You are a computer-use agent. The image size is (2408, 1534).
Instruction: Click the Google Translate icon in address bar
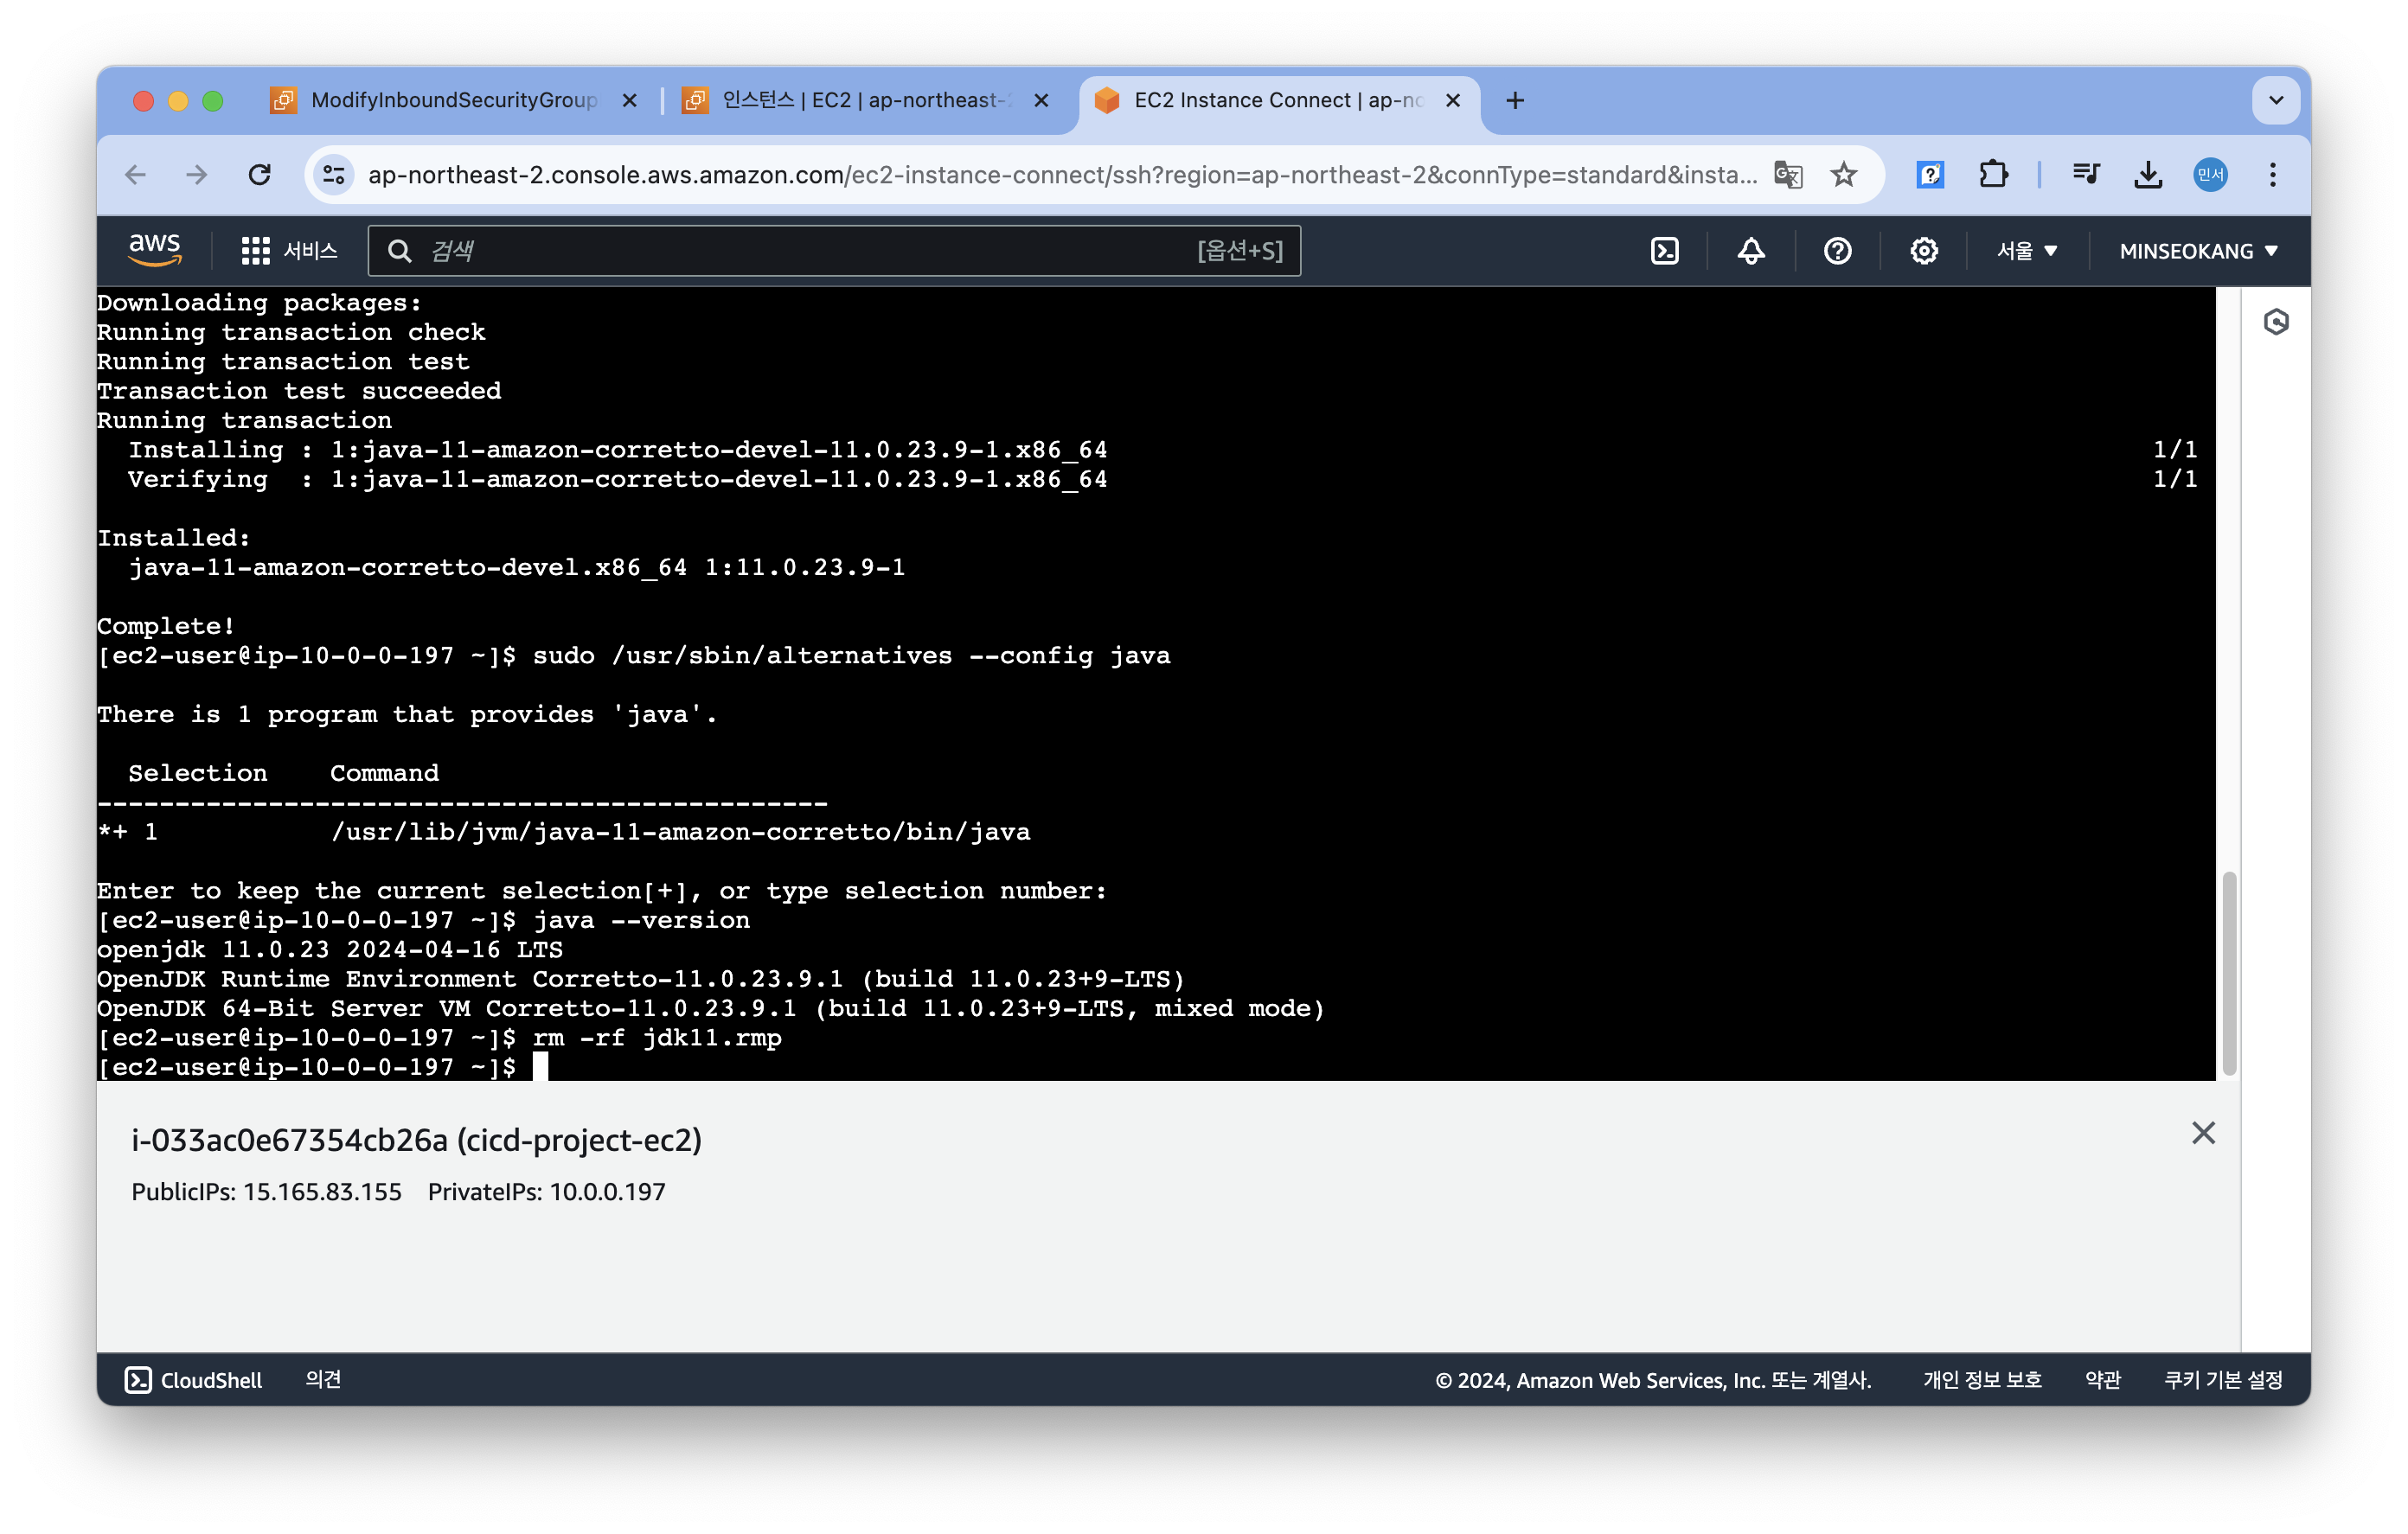[x=1787, y=175]
